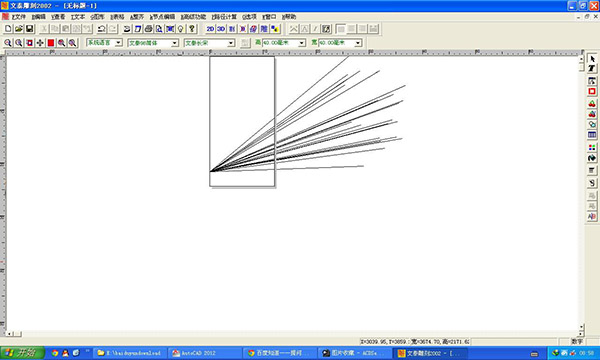The width and height of the screenshot is (600, 360).
Task: Switch to the 3D view button
Action: coord(221,29)
